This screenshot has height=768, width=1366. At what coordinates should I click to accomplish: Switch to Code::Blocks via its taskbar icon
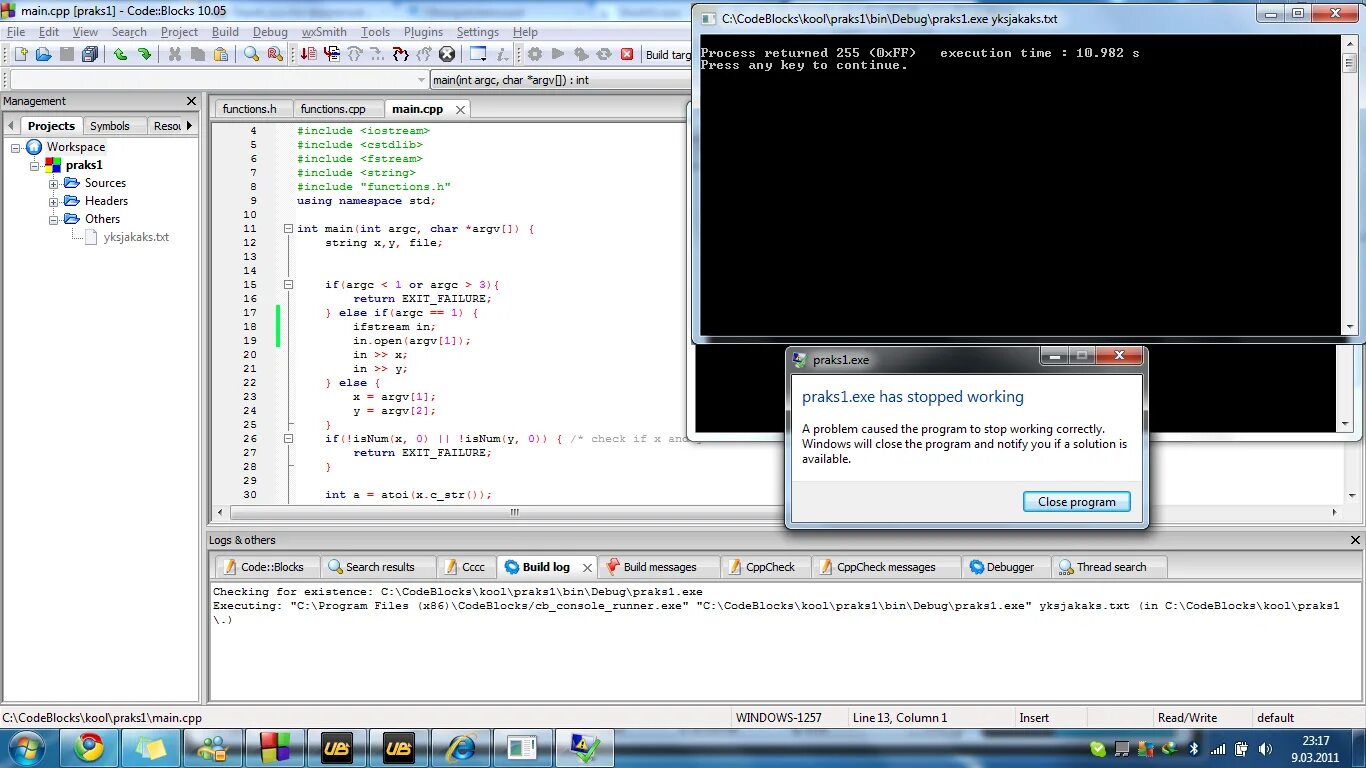[x=274, y=747]
